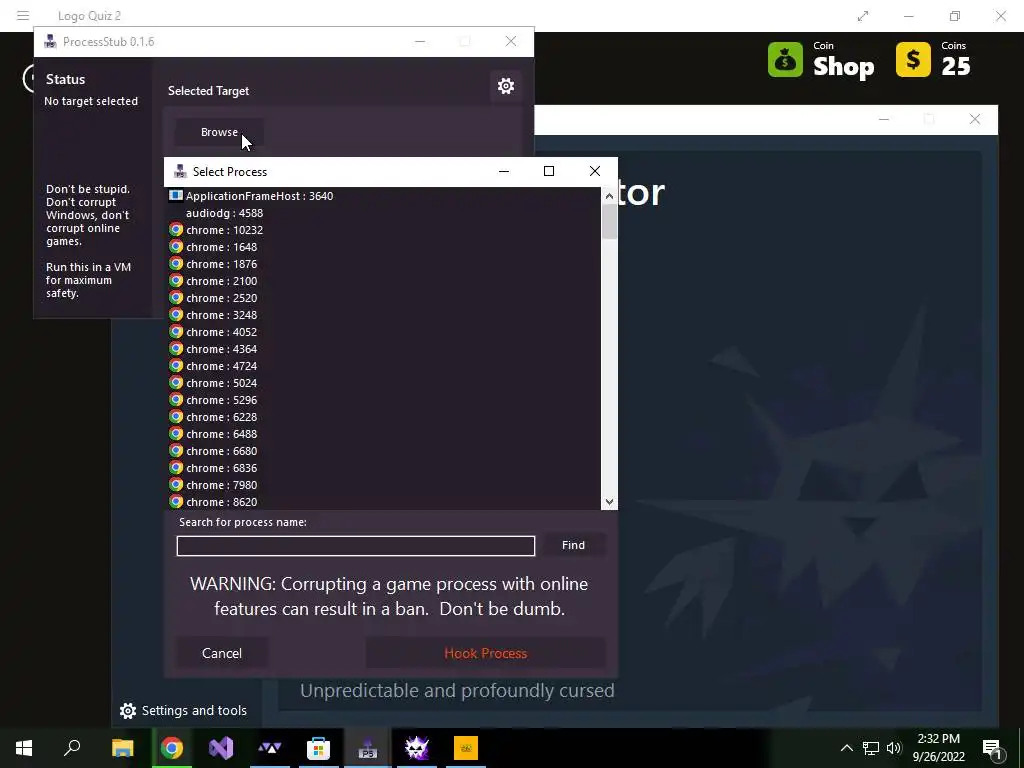This screenshot has height=768, width=1024.
Task: Select chrome : 6228 process
Action: pyautogui.click(x=384, y=417)
